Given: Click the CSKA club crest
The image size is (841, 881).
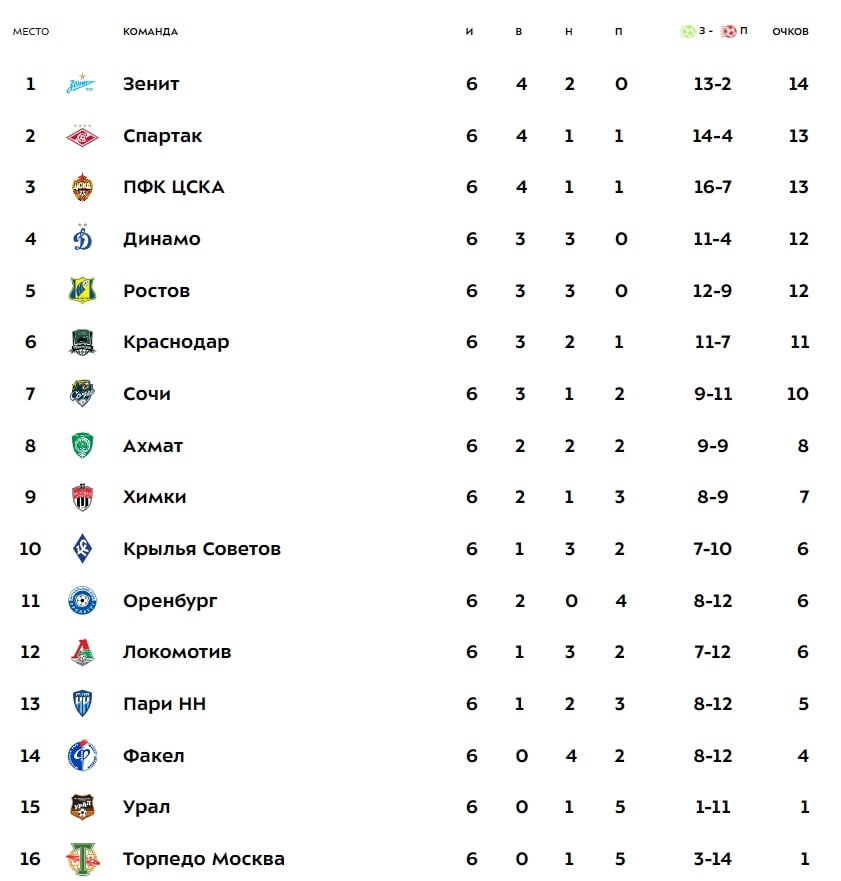Looking at the screenshot, I should tap(82, 187).
